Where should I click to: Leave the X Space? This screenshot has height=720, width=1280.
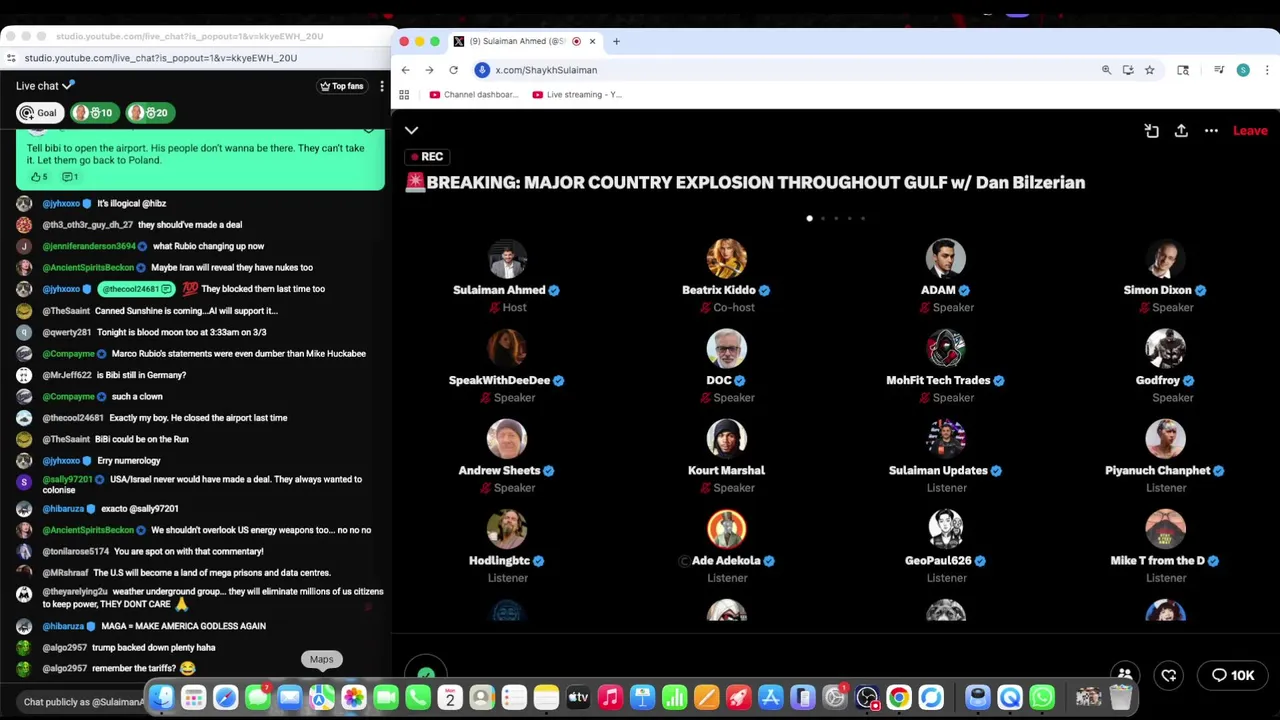point(1250,131)
